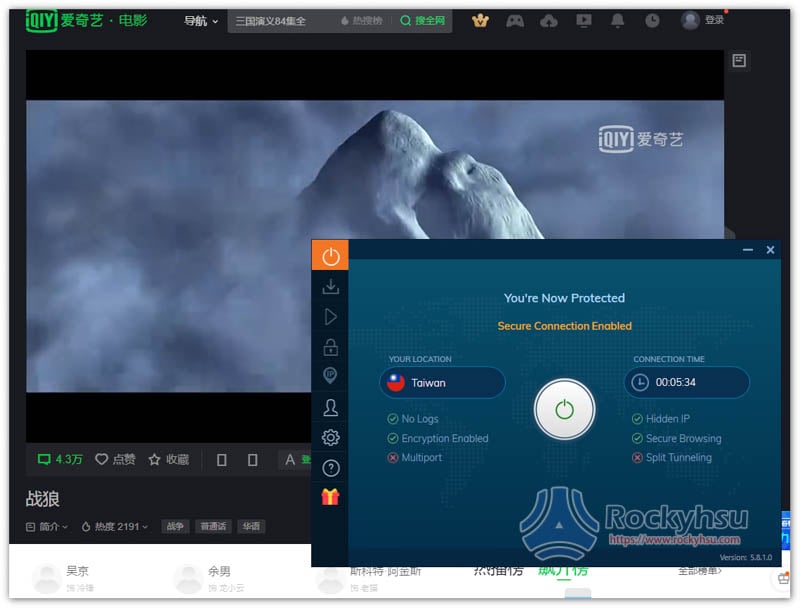Image resolution: width=800 pixels, height=608 pixels.
Task: Open the 导航 navigation dropdown
Action: point(201,21)
